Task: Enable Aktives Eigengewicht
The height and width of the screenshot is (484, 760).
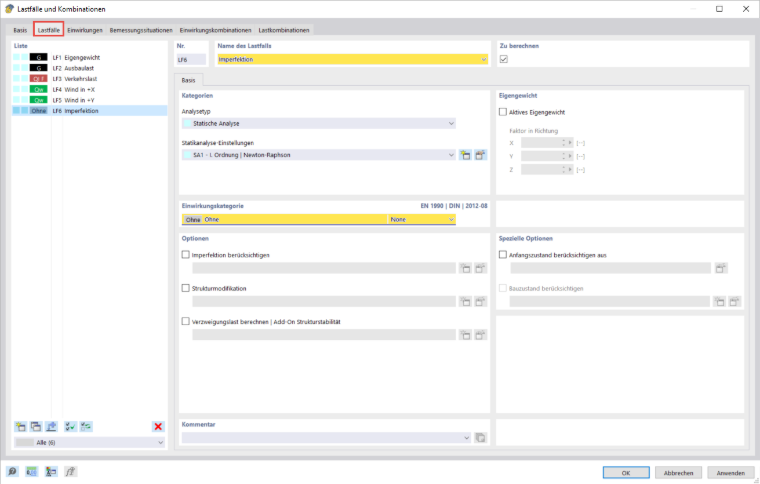Action: pyautogui.click(x=503, y=112)
